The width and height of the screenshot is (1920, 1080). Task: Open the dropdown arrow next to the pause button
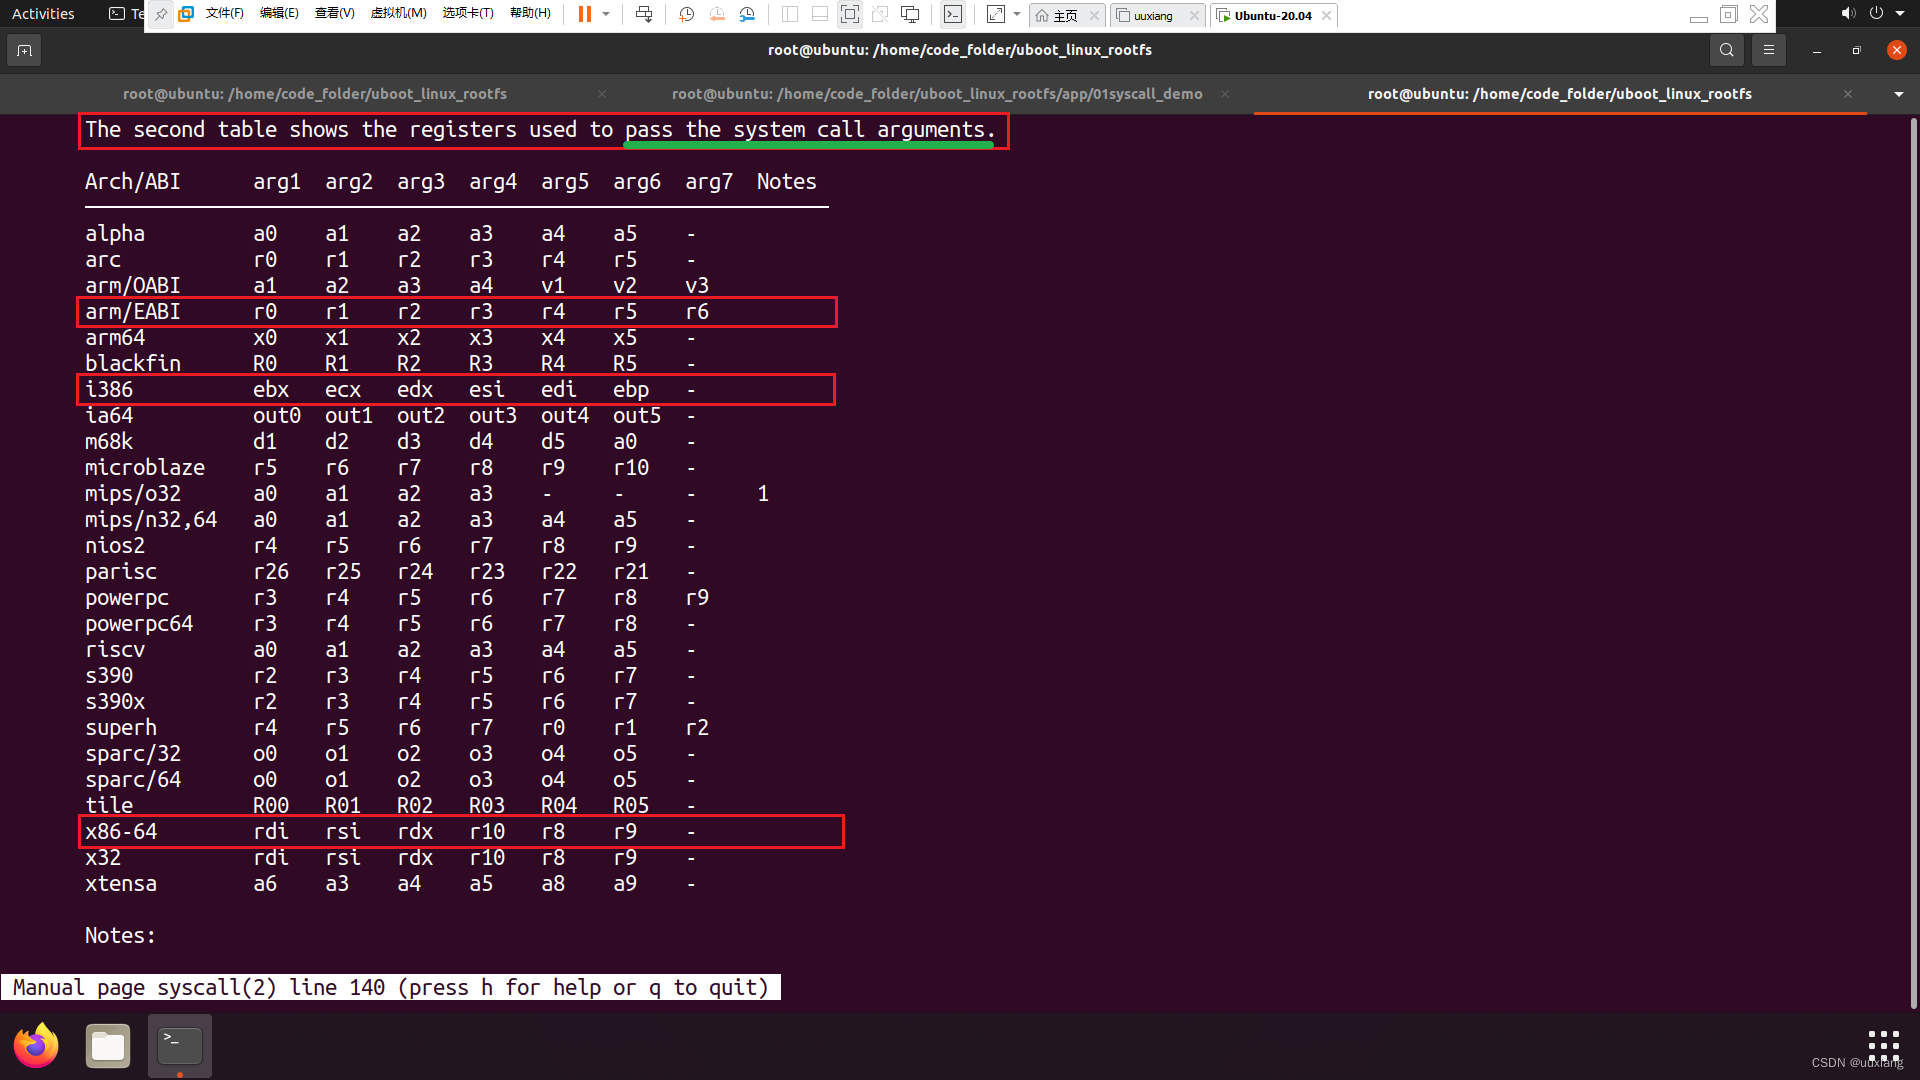[x=606, y=15]
